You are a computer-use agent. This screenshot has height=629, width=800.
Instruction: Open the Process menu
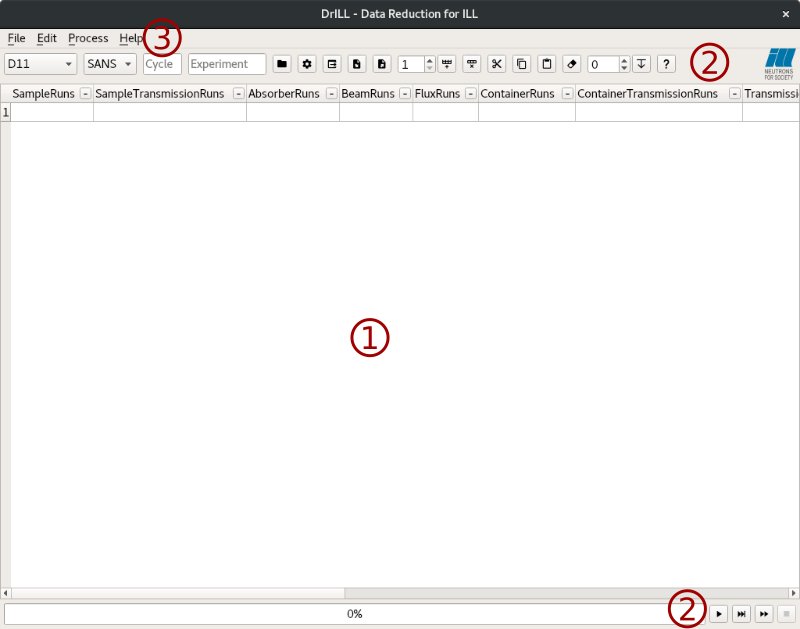coord(88,38)
